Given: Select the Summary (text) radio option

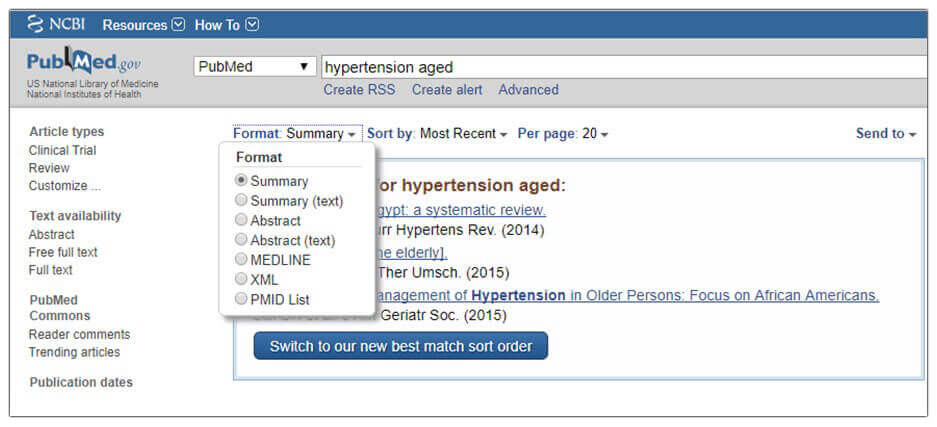Looking at the screenshot, I should [241, 201].
